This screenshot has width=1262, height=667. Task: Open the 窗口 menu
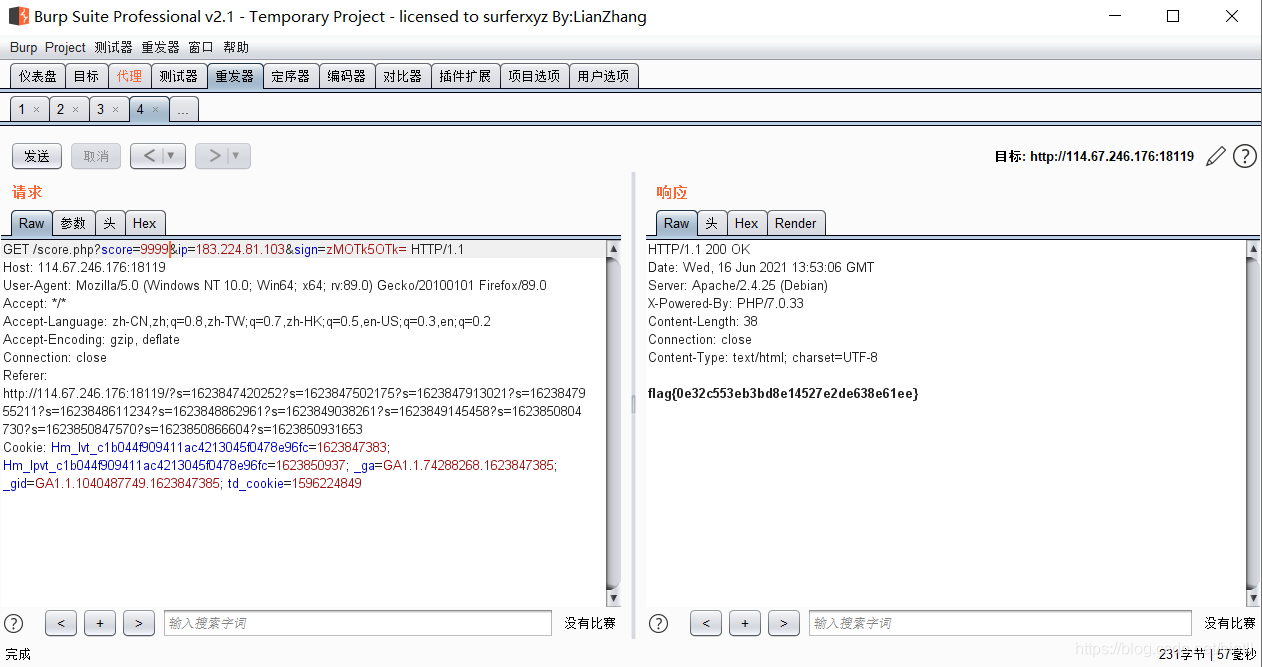pos(201,47)
